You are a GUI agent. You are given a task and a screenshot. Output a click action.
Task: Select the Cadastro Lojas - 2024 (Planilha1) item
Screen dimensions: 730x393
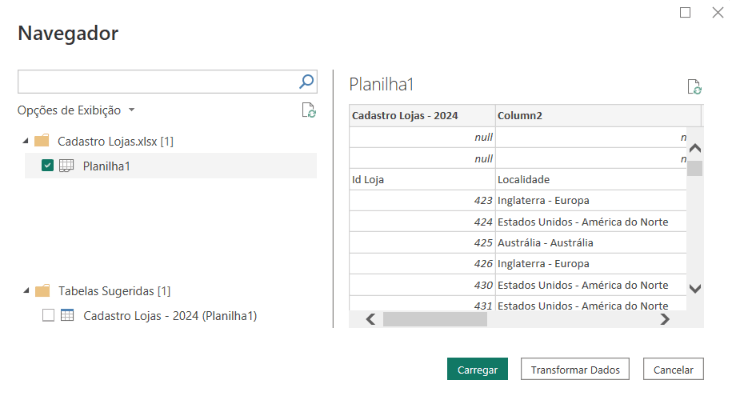pos(170,316)
